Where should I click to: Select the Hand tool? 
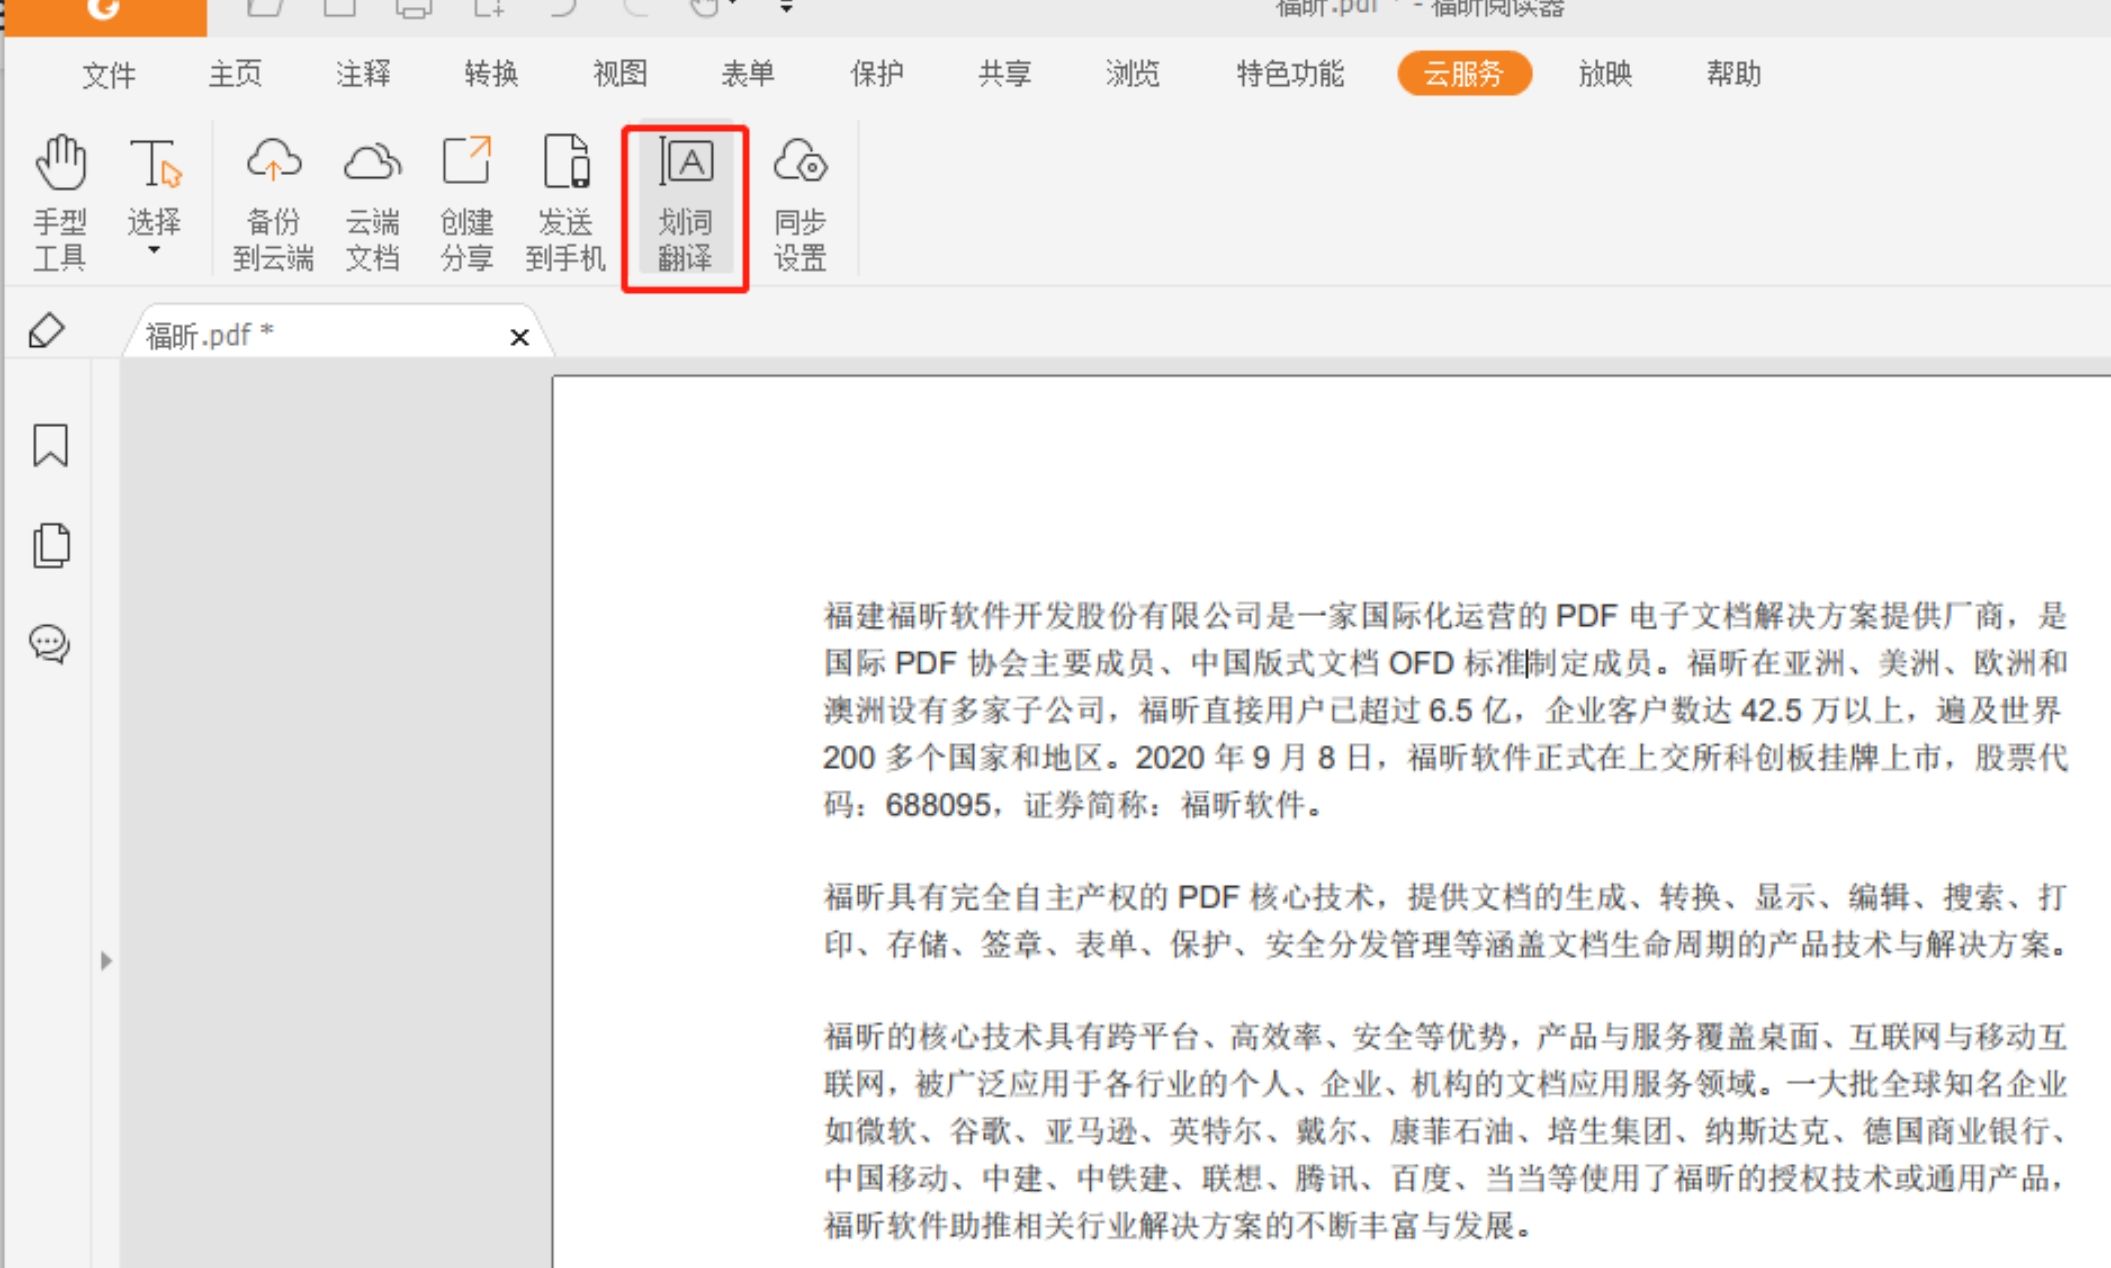[x=60, y=200]
